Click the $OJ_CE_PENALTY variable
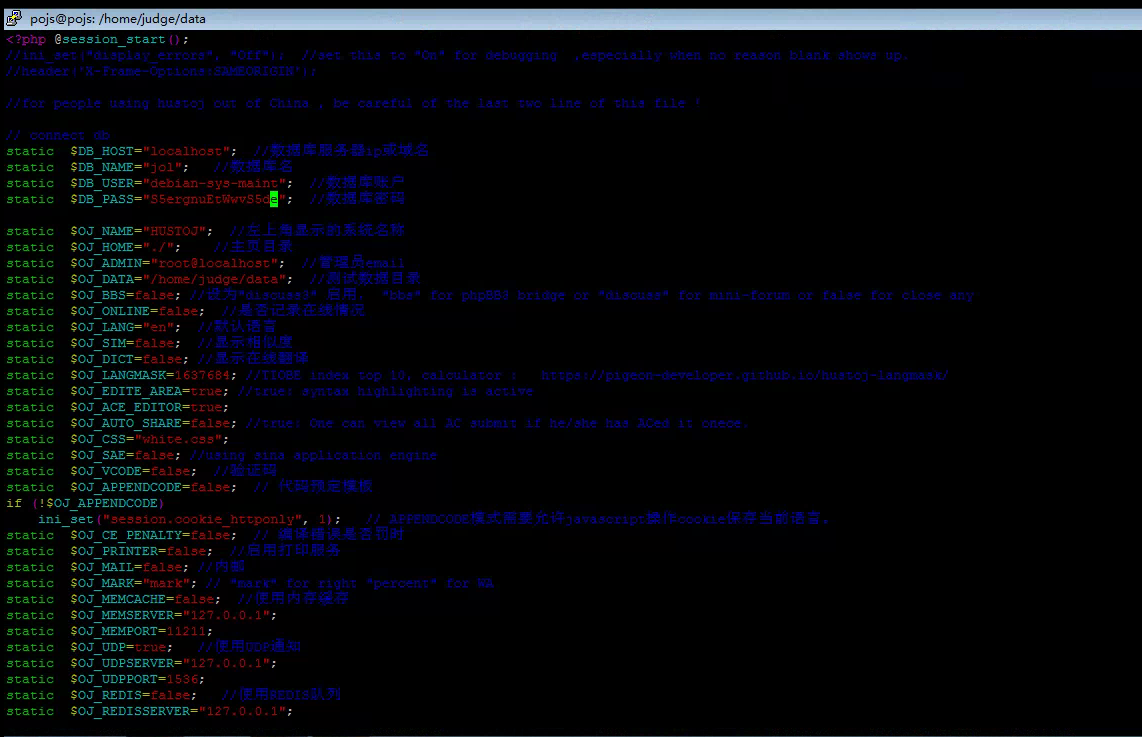This screenshot has height=737, width=1142. 126,536
